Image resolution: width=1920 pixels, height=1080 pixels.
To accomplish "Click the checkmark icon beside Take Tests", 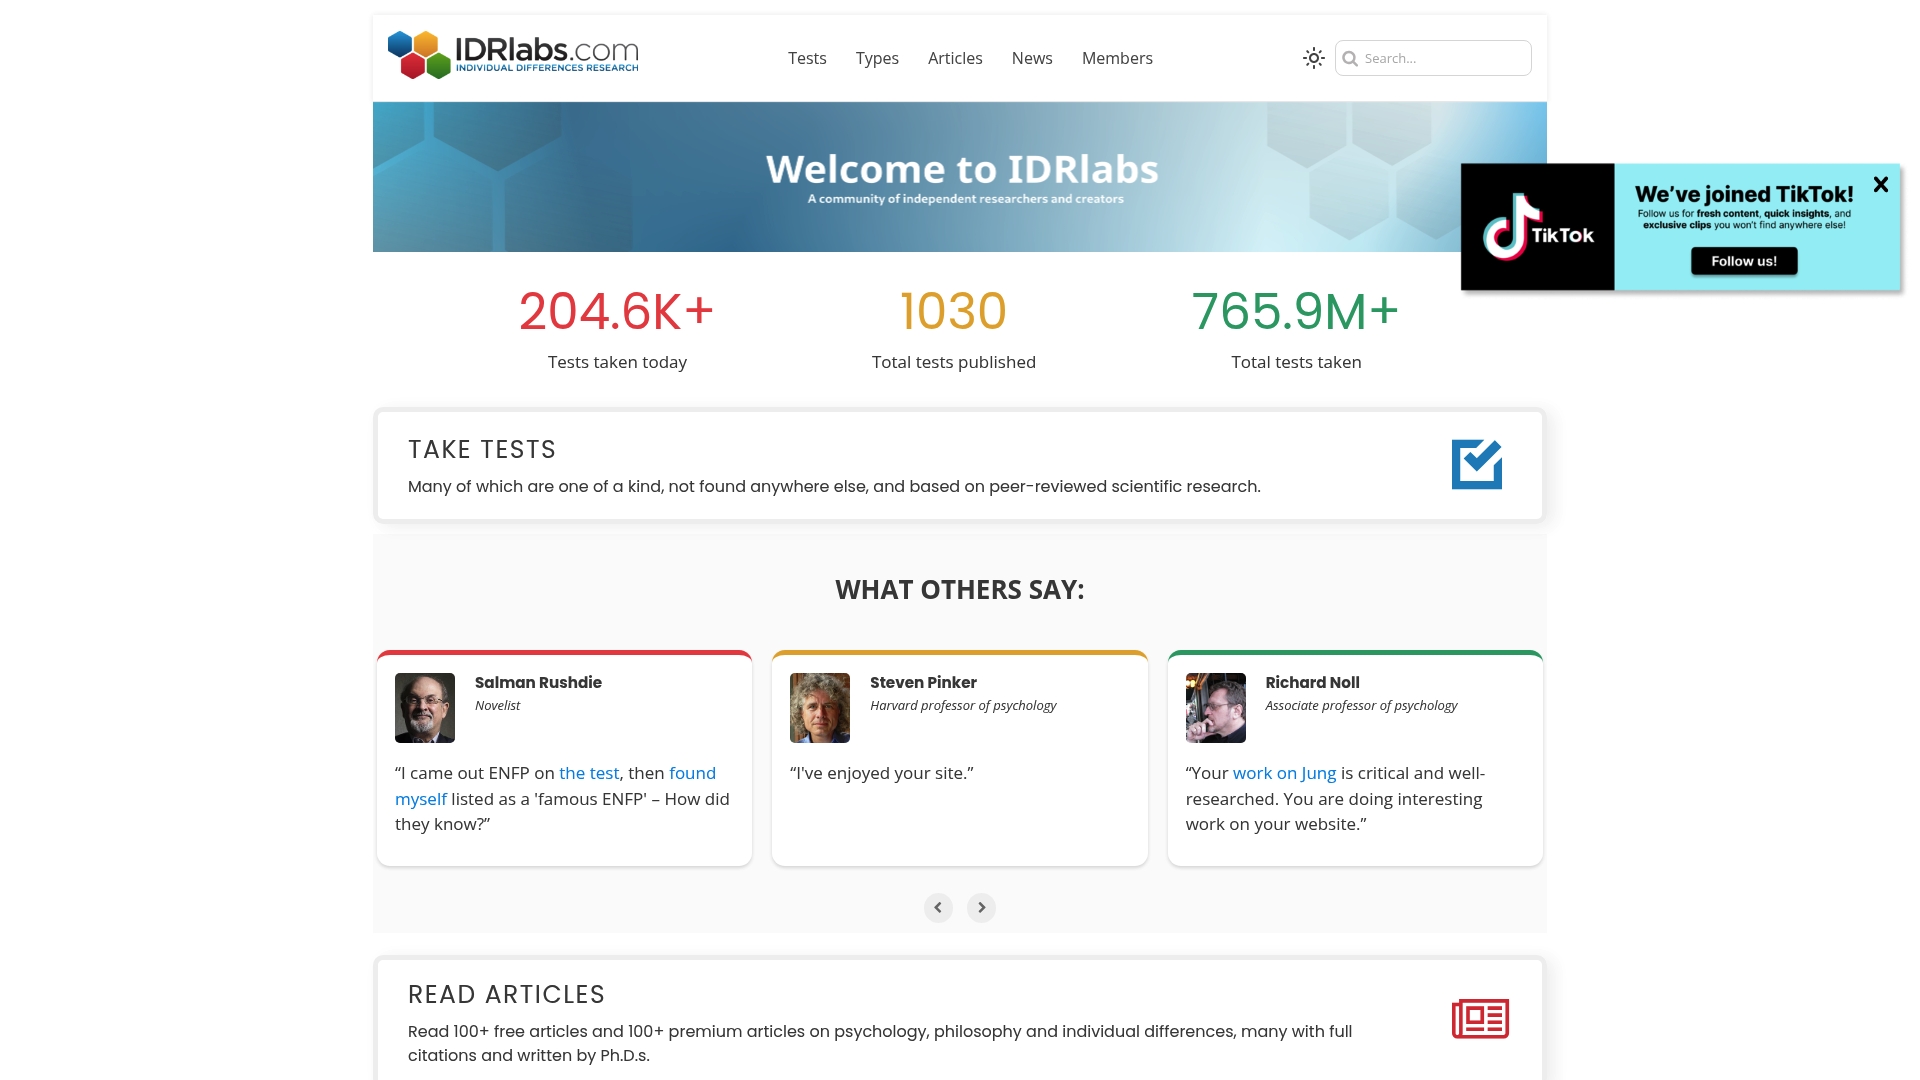I will tap(1477, 464).
